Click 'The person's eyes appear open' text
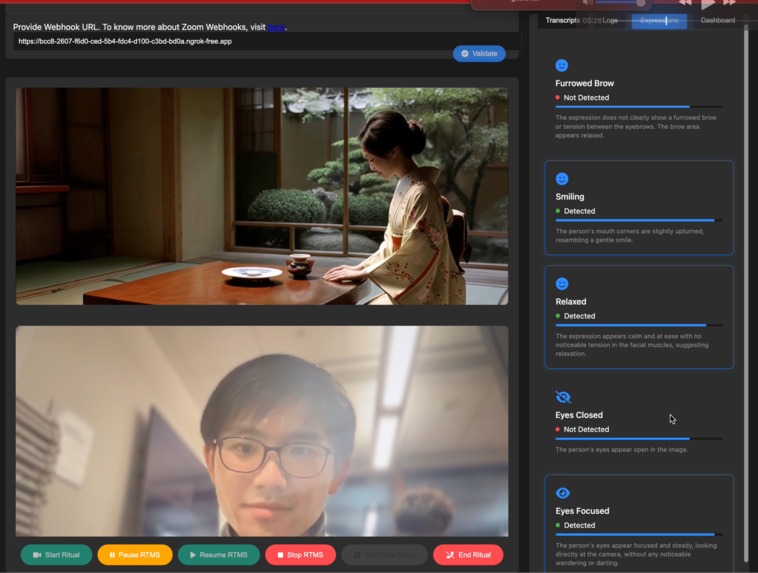 coord(621,450)
